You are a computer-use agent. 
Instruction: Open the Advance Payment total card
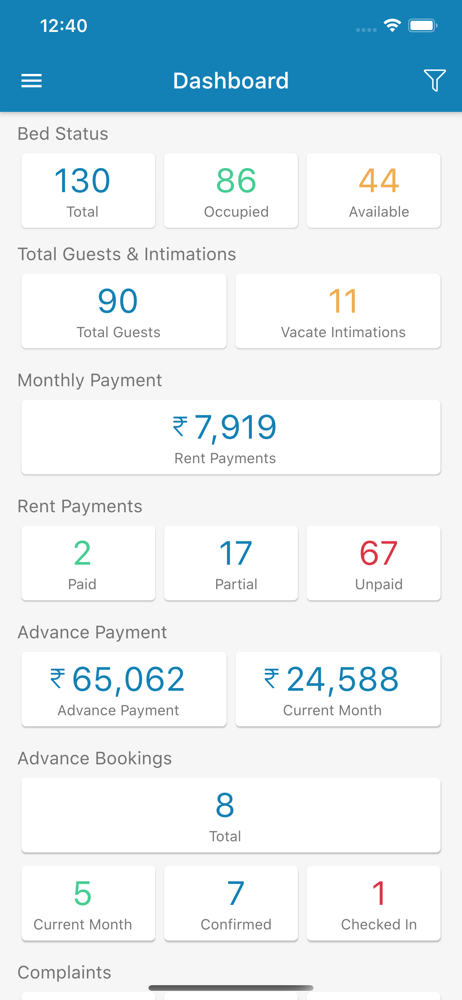click(x=124, y=689)
